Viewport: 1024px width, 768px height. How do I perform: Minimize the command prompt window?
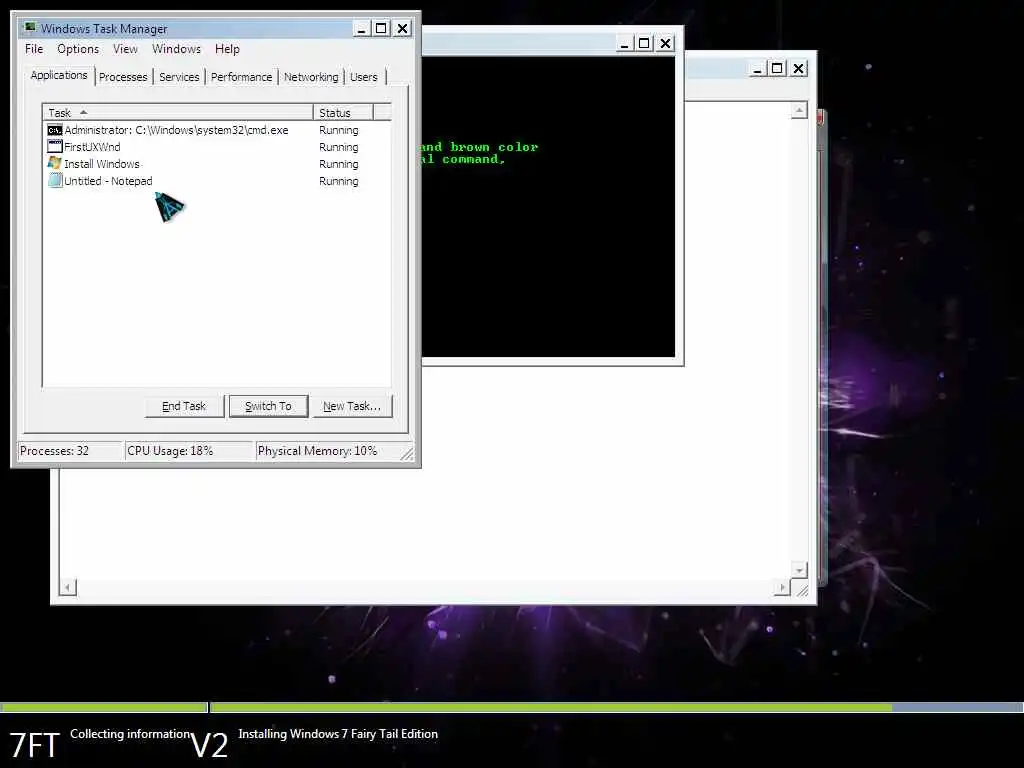[x=624, y=43]
